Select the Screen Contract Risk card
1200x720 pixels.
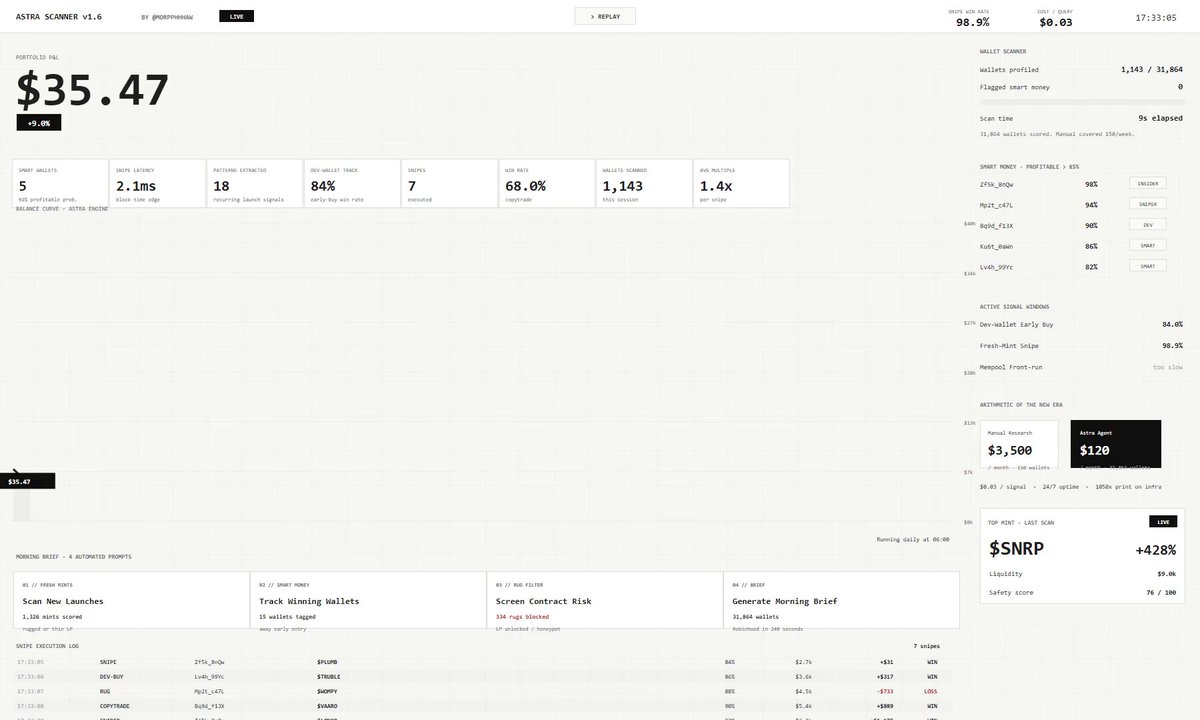pos(604,603)
